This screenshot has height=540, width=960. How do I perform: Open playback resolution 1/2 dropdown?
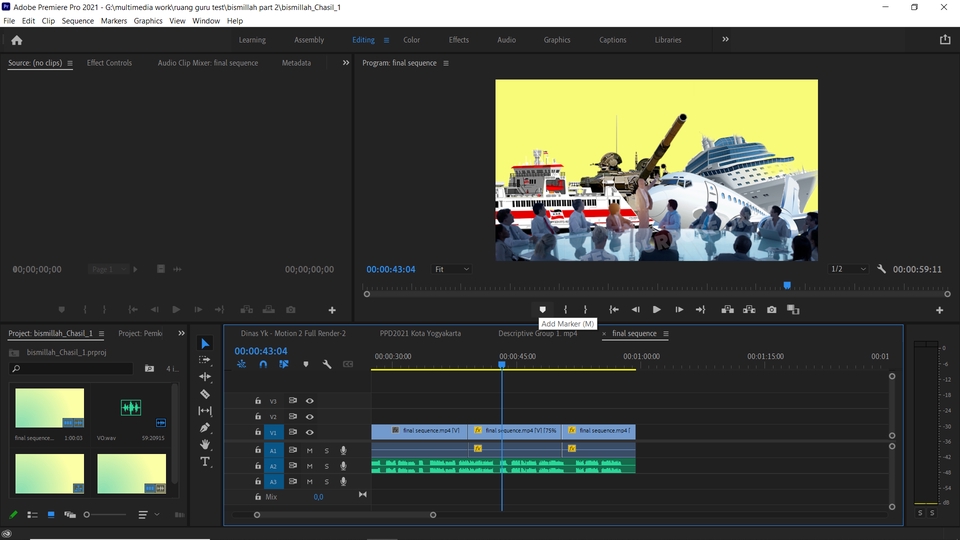coord(848,269)
